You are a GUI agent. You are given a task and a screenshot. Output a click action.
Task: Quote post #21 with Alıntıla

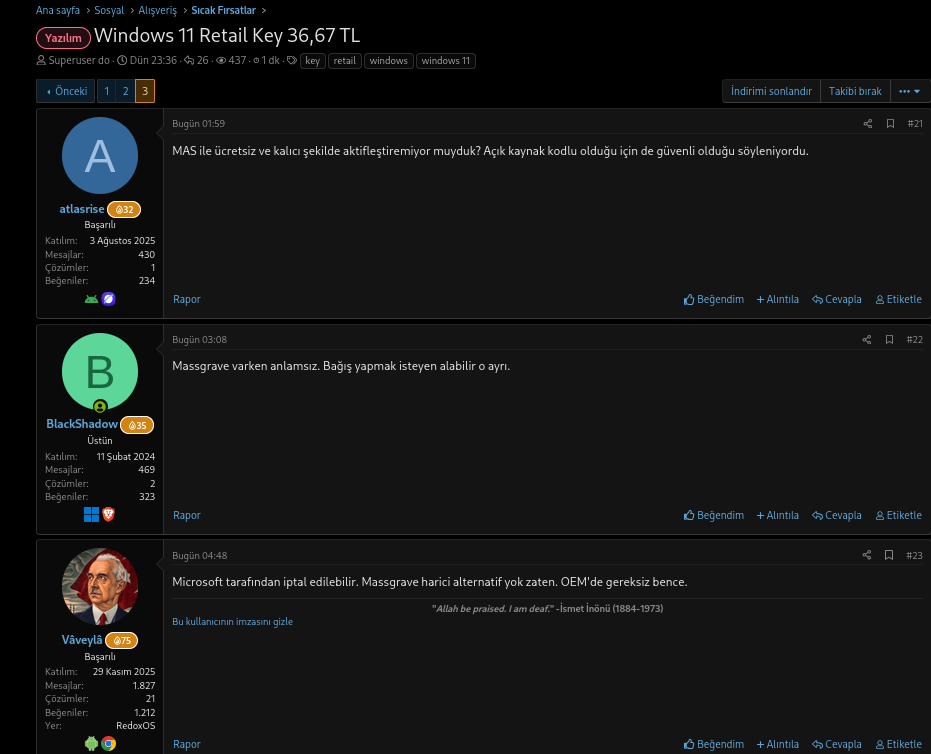777,299
